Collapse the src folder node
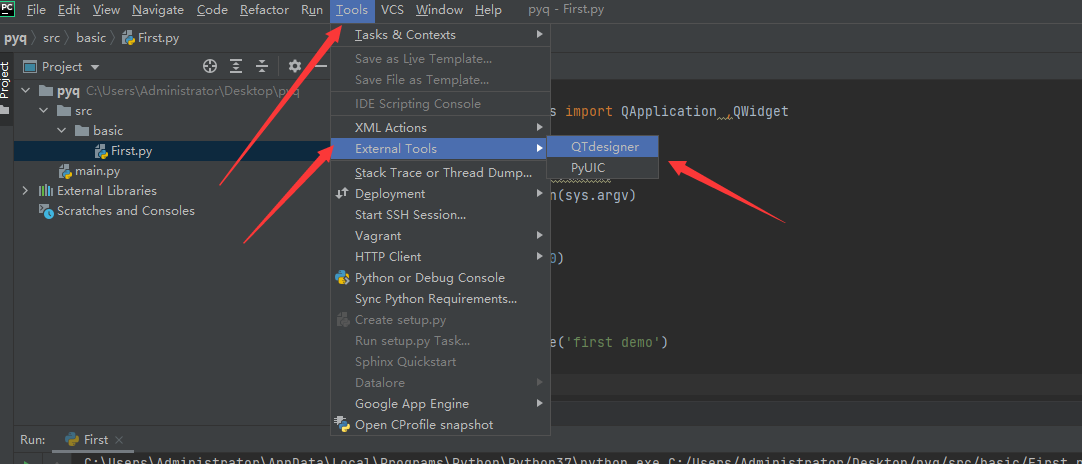Image resolution: width=1082 pixels, height=464 pixels. (43, 110)
